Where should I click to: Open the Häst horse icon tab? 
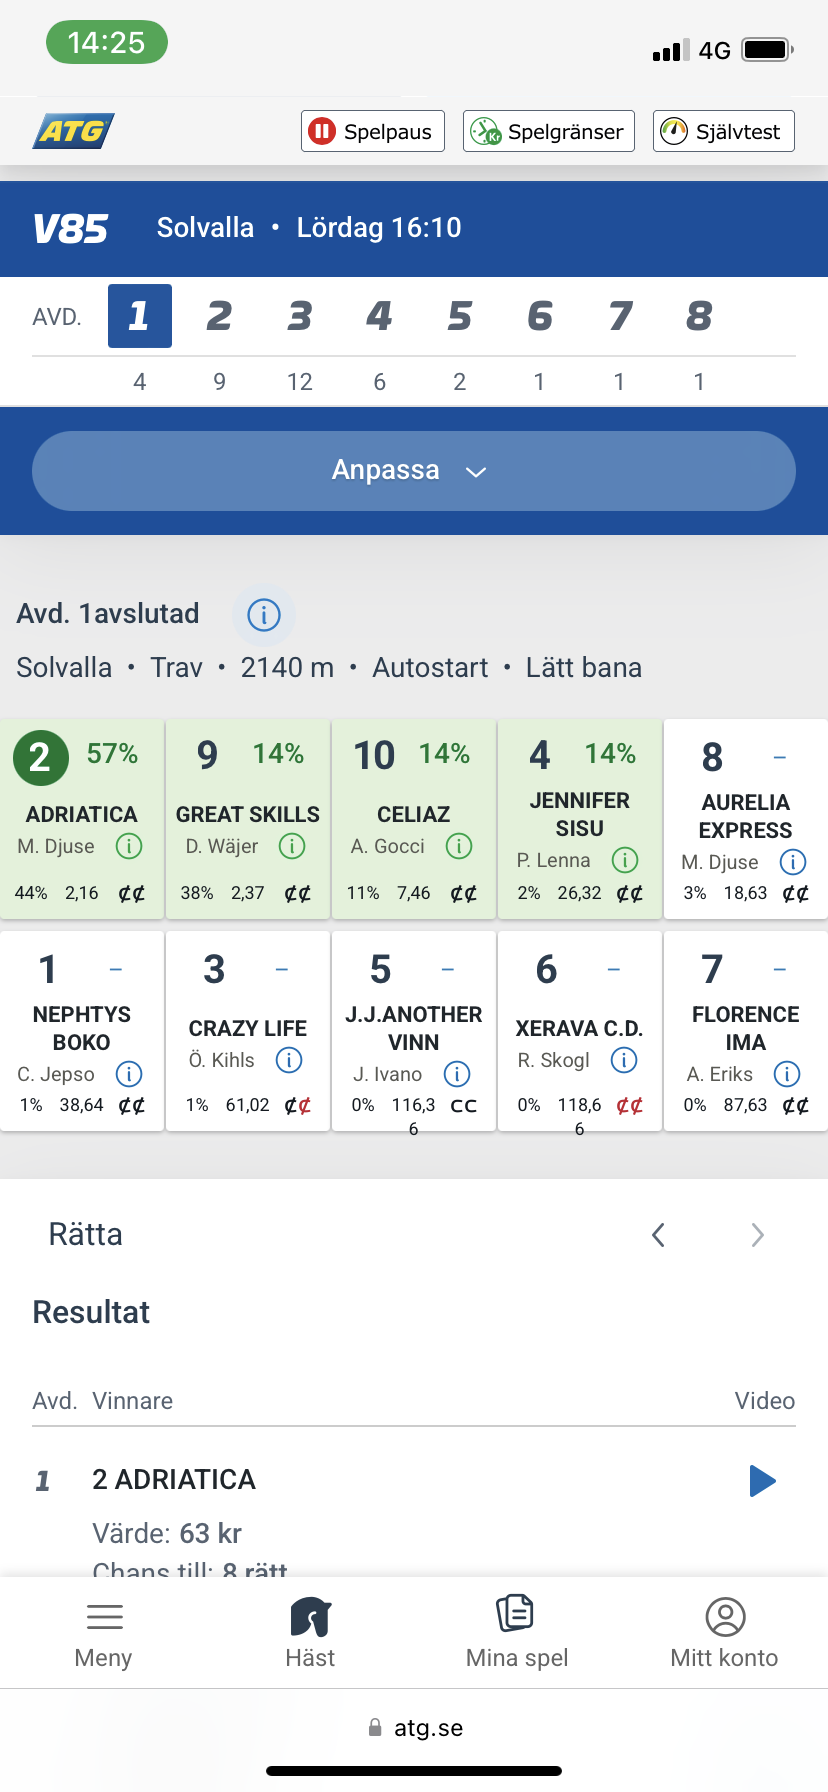click(310, 1634)
